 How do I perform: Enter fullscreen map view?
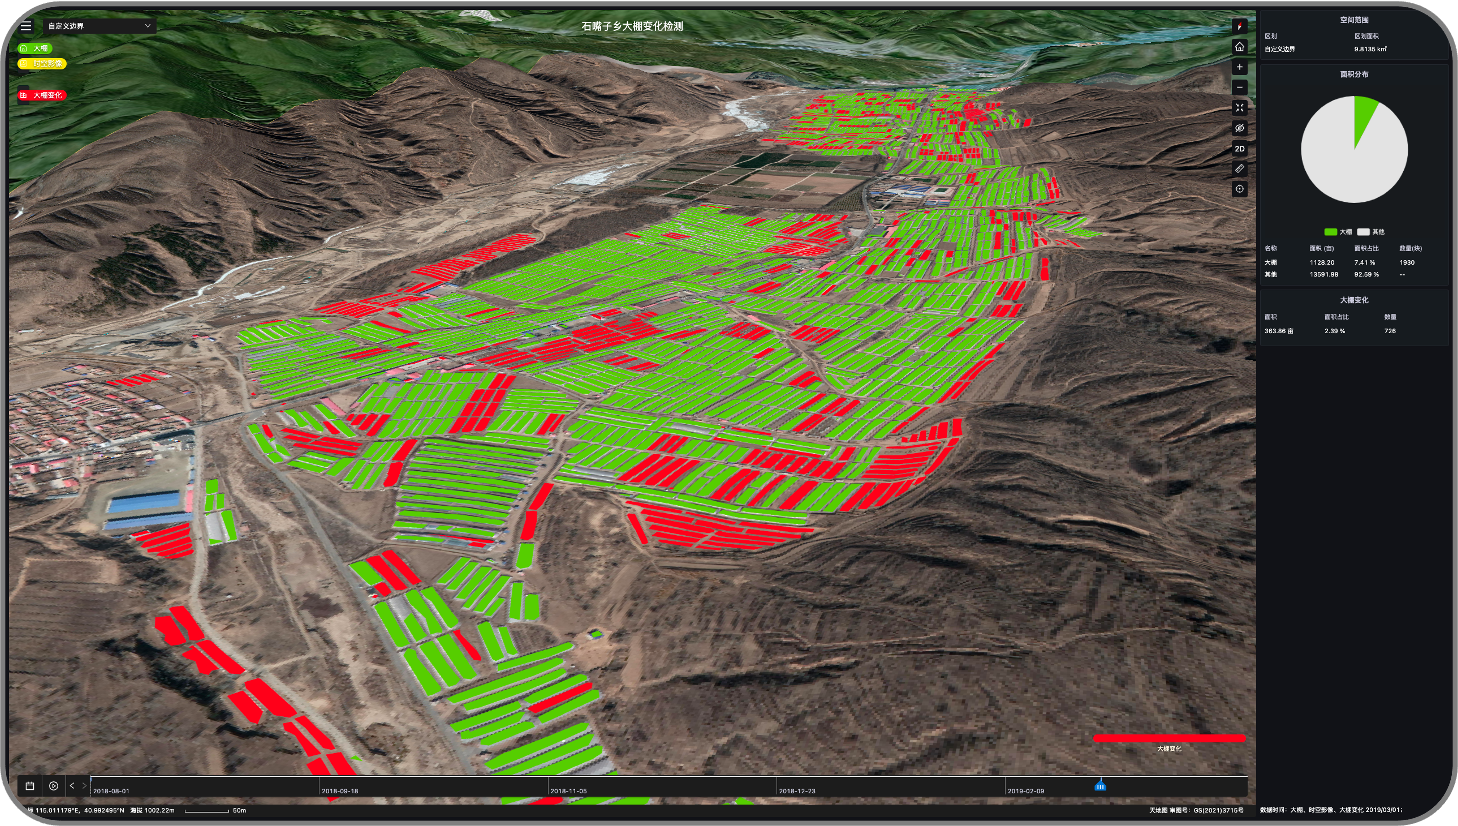(1240, 108)
